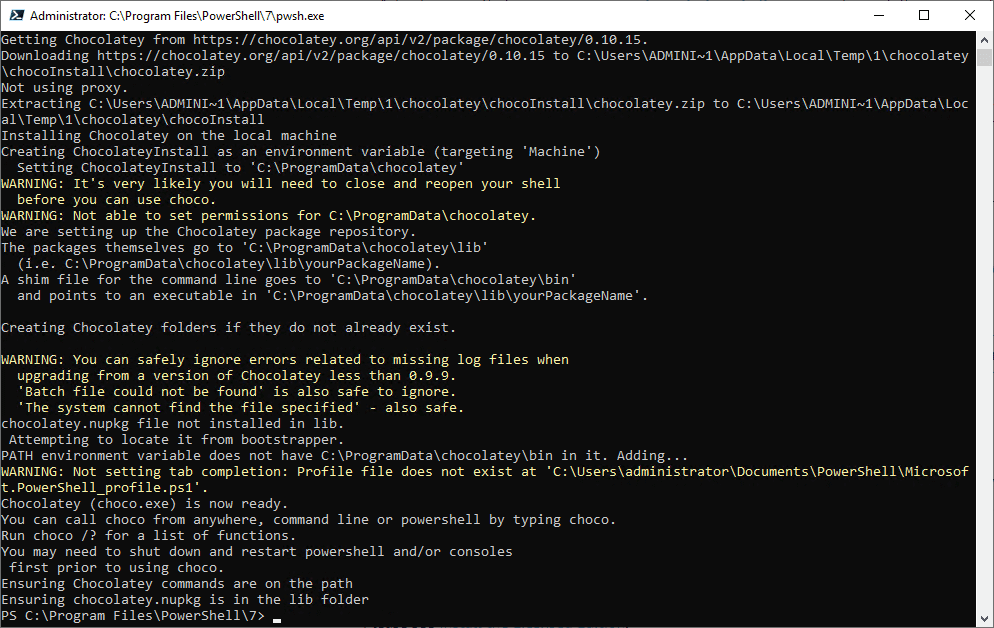Click the '(i.e. C:\ProgramData\chocolatey\lib\yourPackageName).' line
Screen dimensions: 994x628
pos(228,264)
